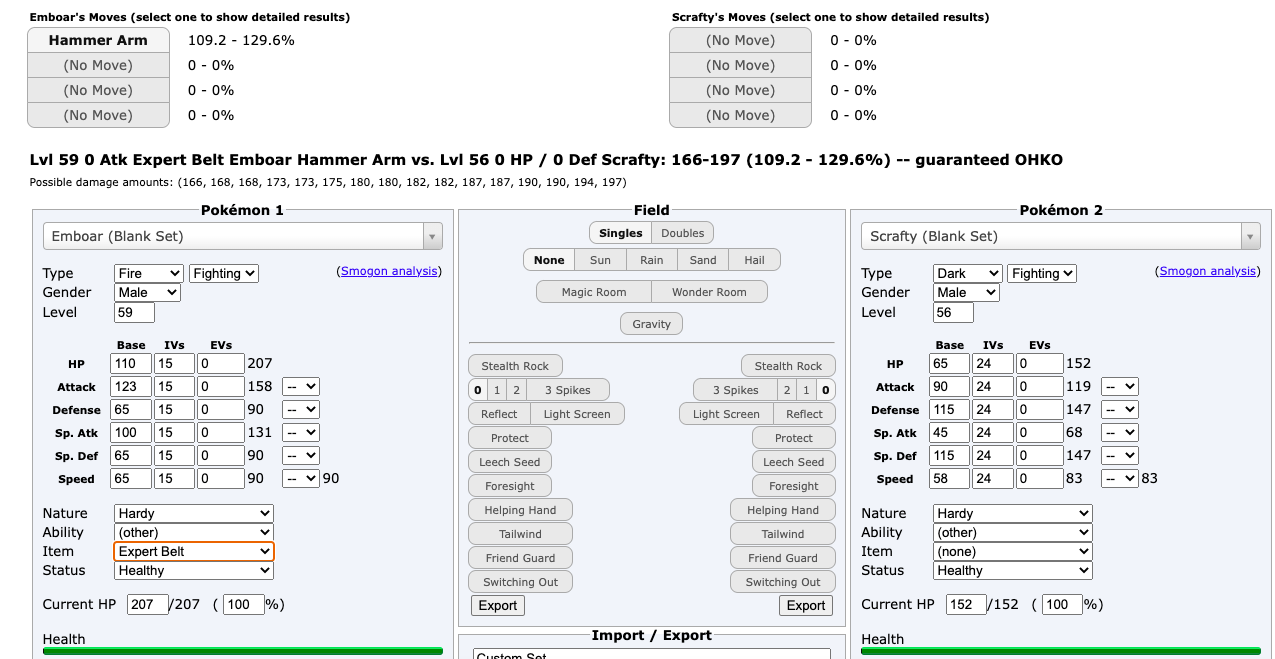Select 3 Spikes on Emboar's side
The image size is (1275, 659).
(566, 390)
